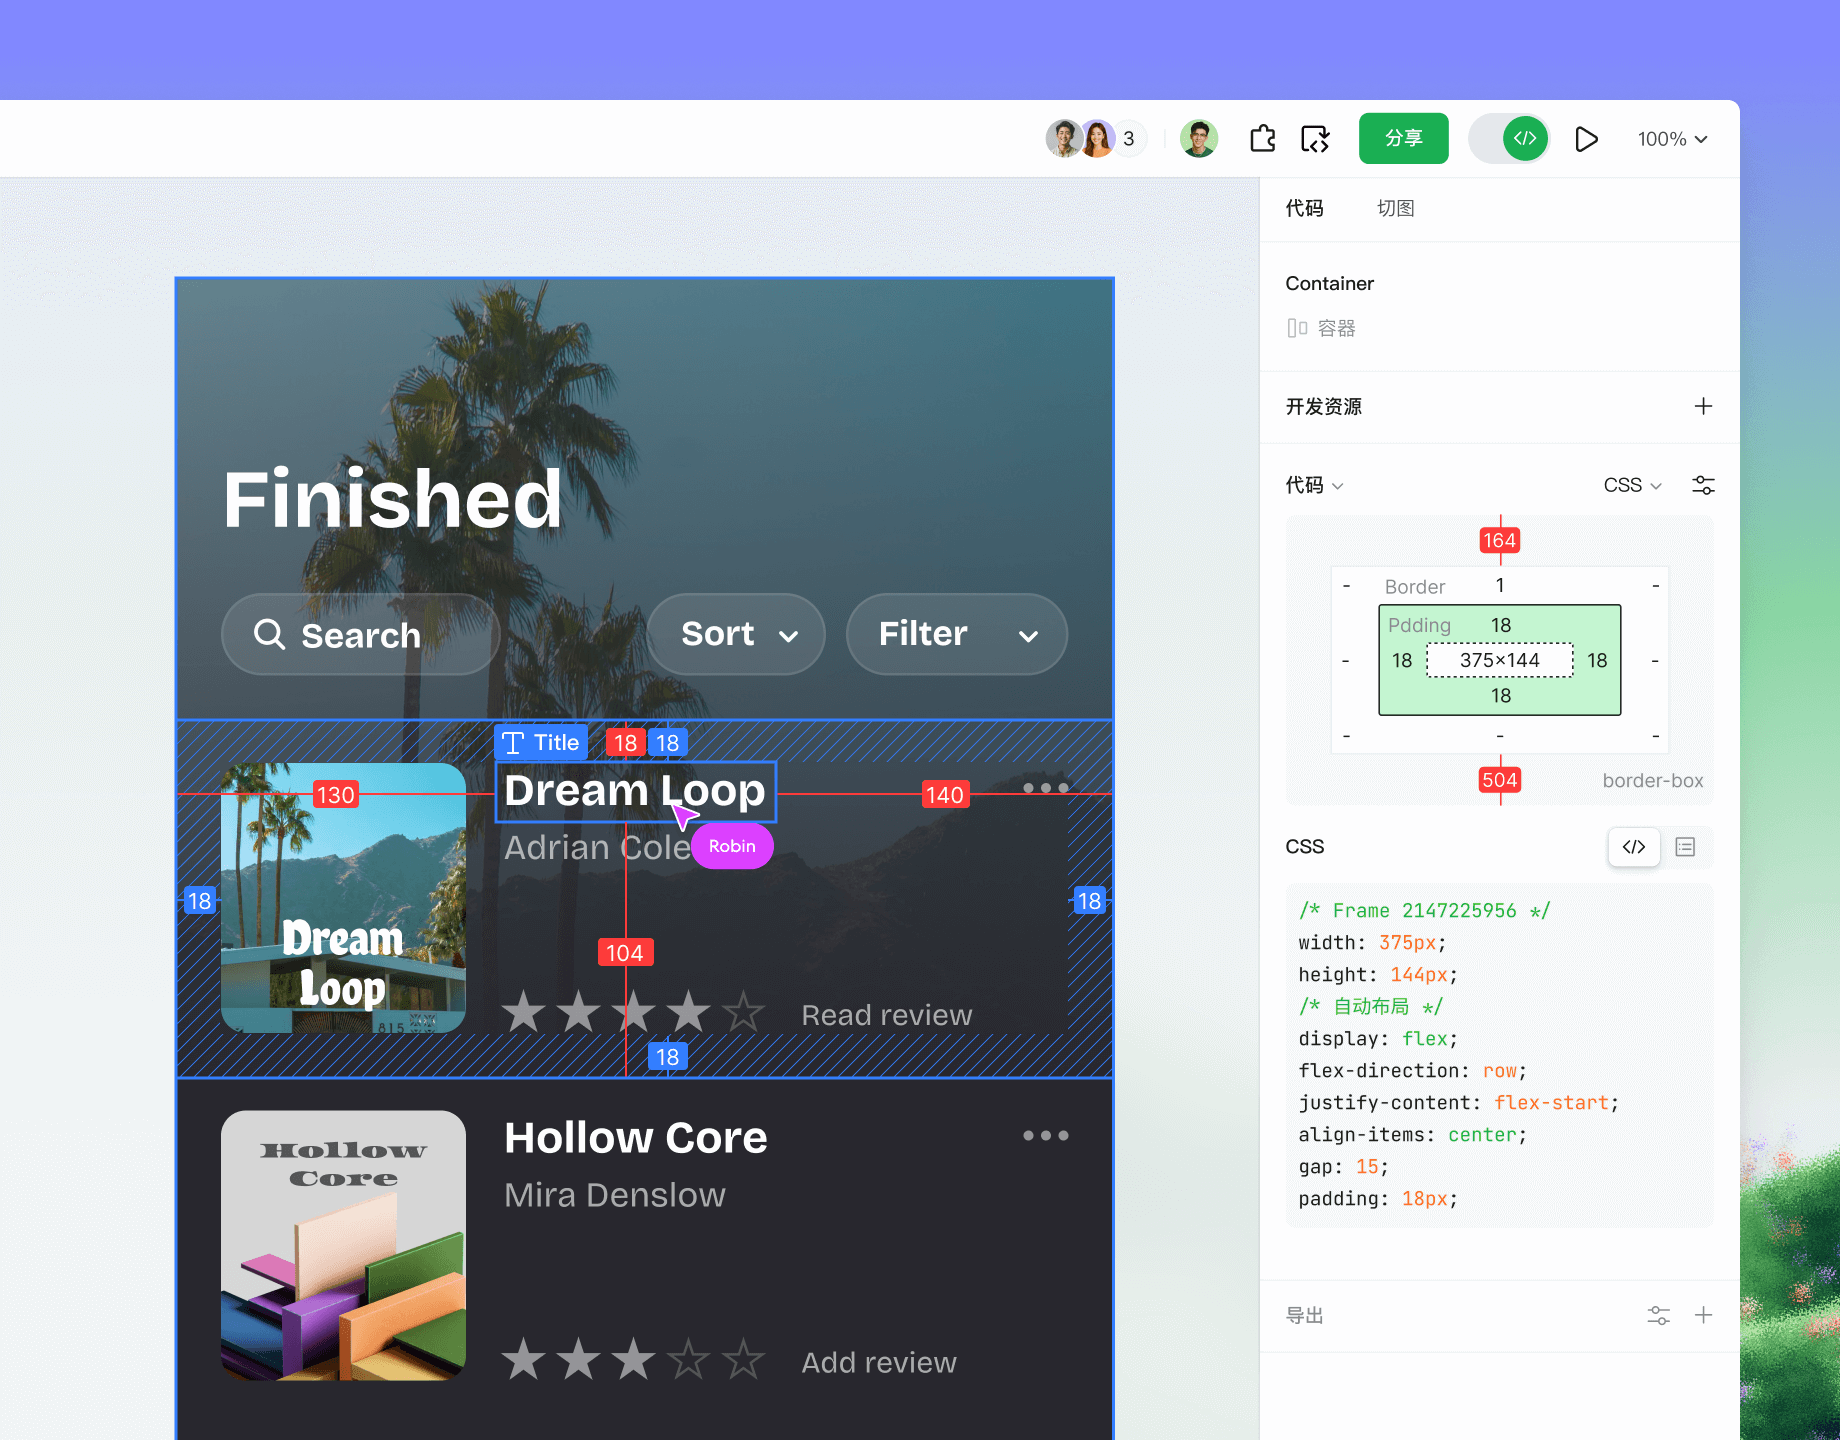Click the code inspect frame icon
Viewport: 1840px width, 1440px height.
(1314, 139)
